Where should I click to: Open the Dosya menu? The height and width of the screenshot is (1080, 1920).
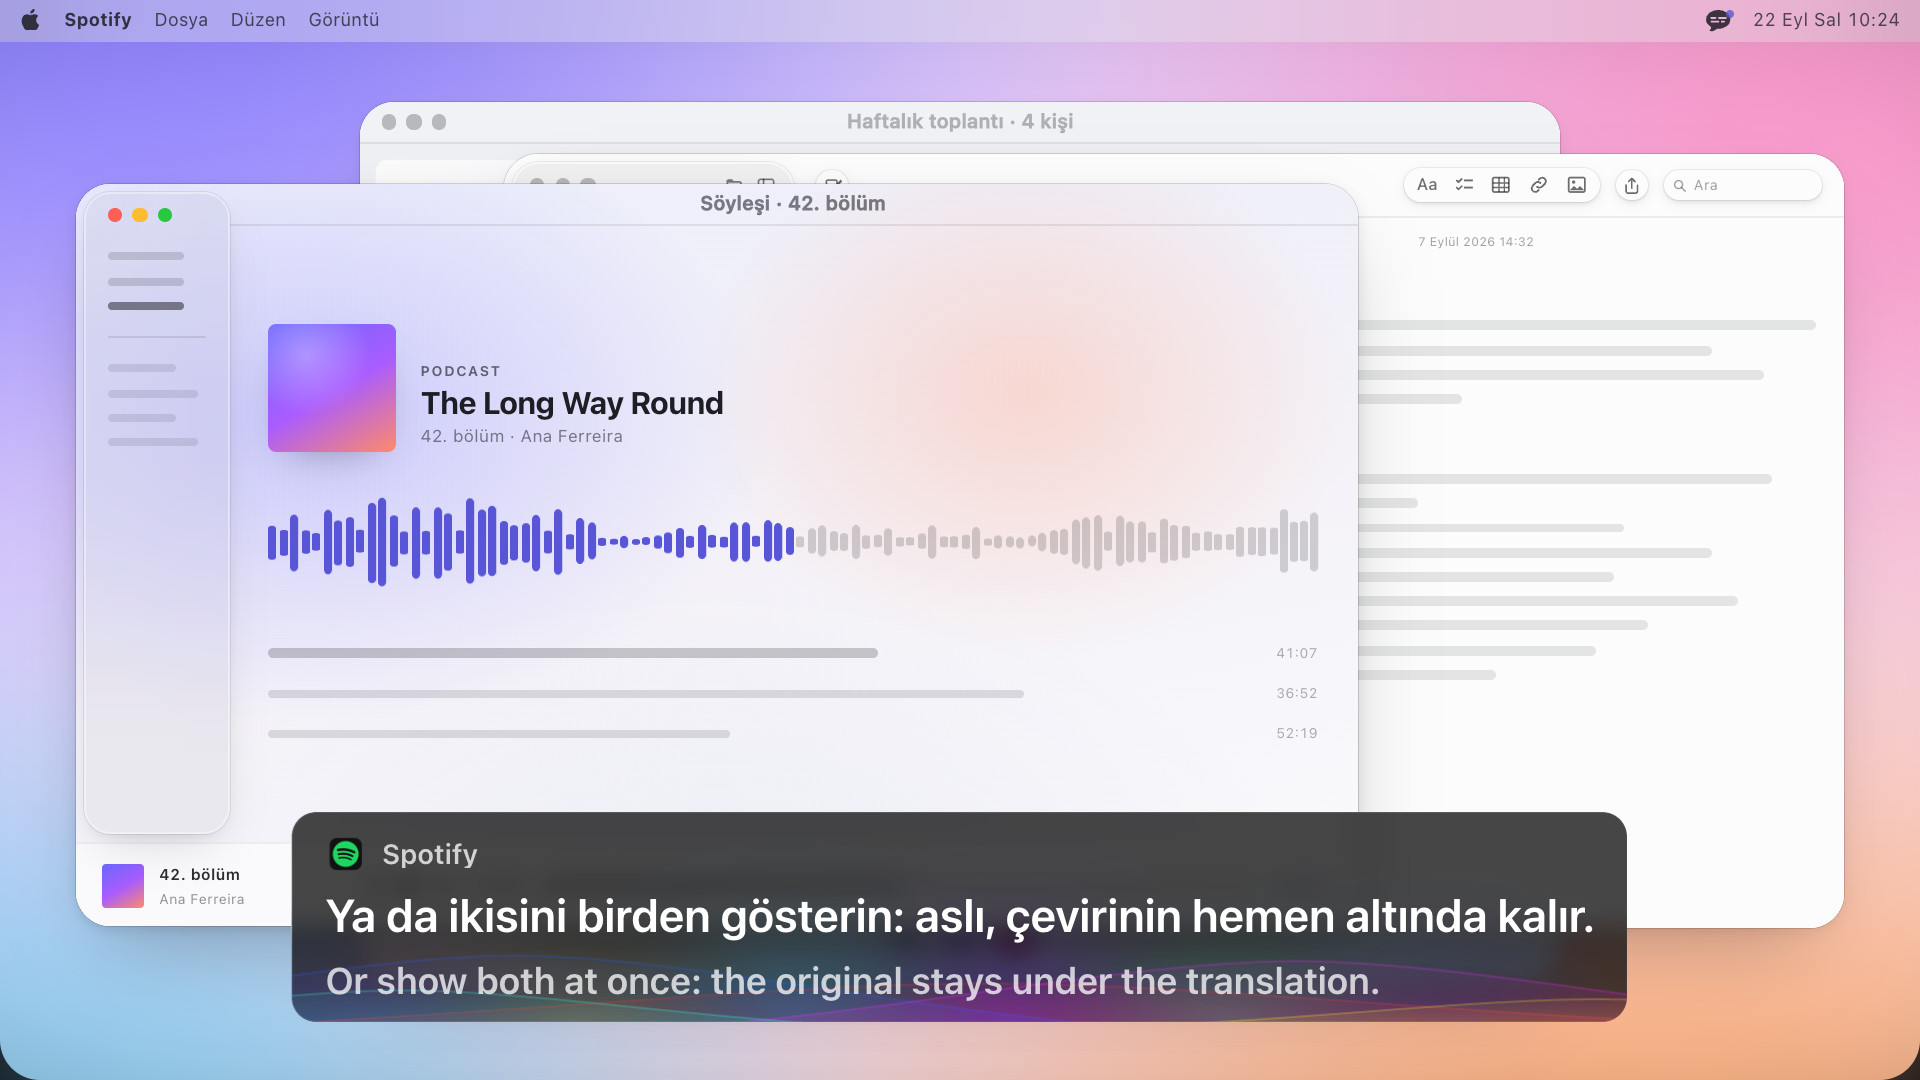coord(181,20)
